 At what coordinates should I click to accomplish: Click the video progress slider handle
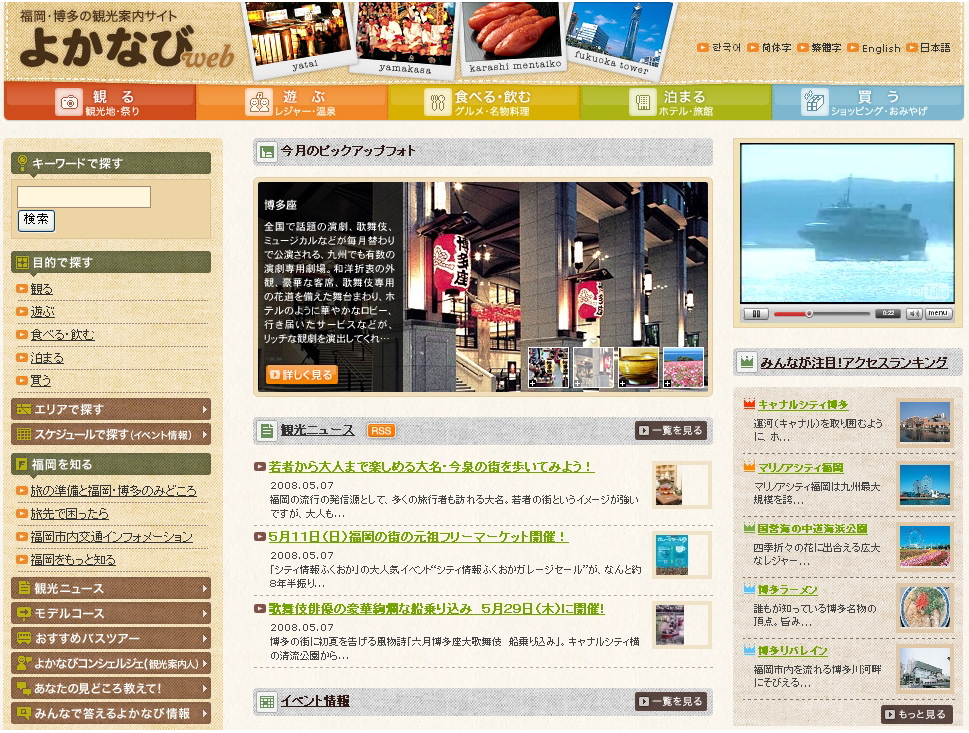(x=809, y=313)
